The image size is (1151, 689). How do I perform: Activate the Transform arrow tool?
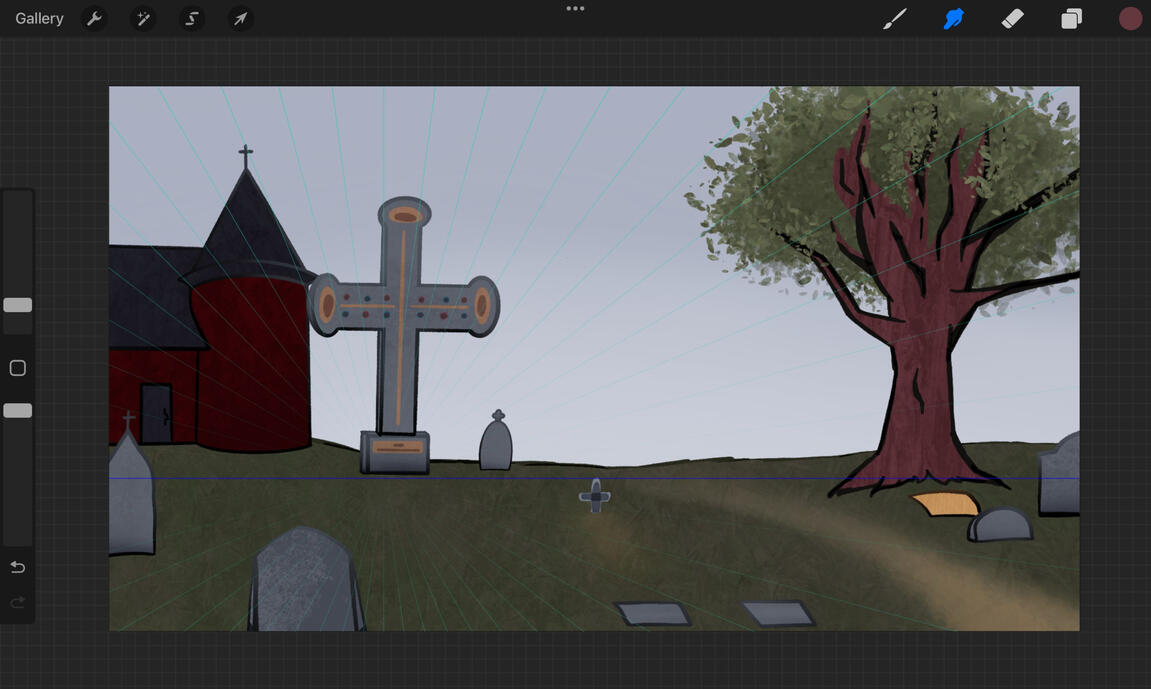pyautogui.click(x=241, y=19)
